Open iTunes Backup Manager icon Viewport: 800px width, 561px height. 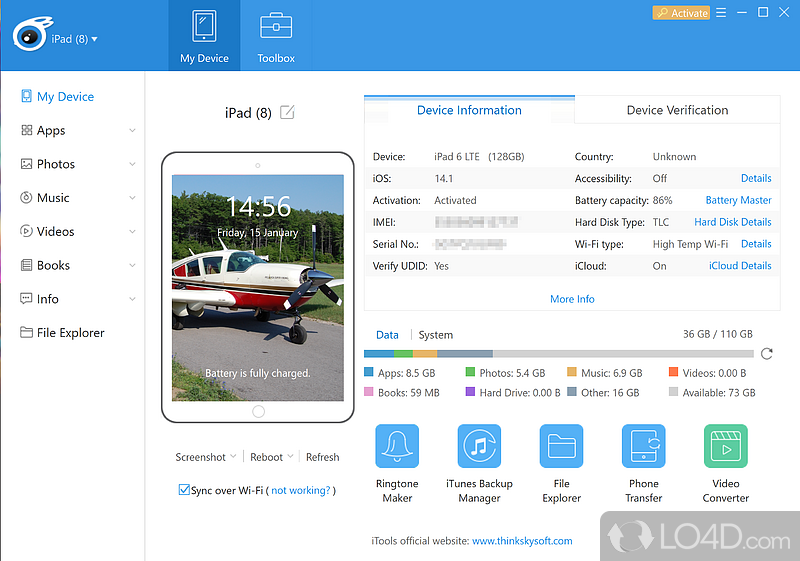(479, 446)
